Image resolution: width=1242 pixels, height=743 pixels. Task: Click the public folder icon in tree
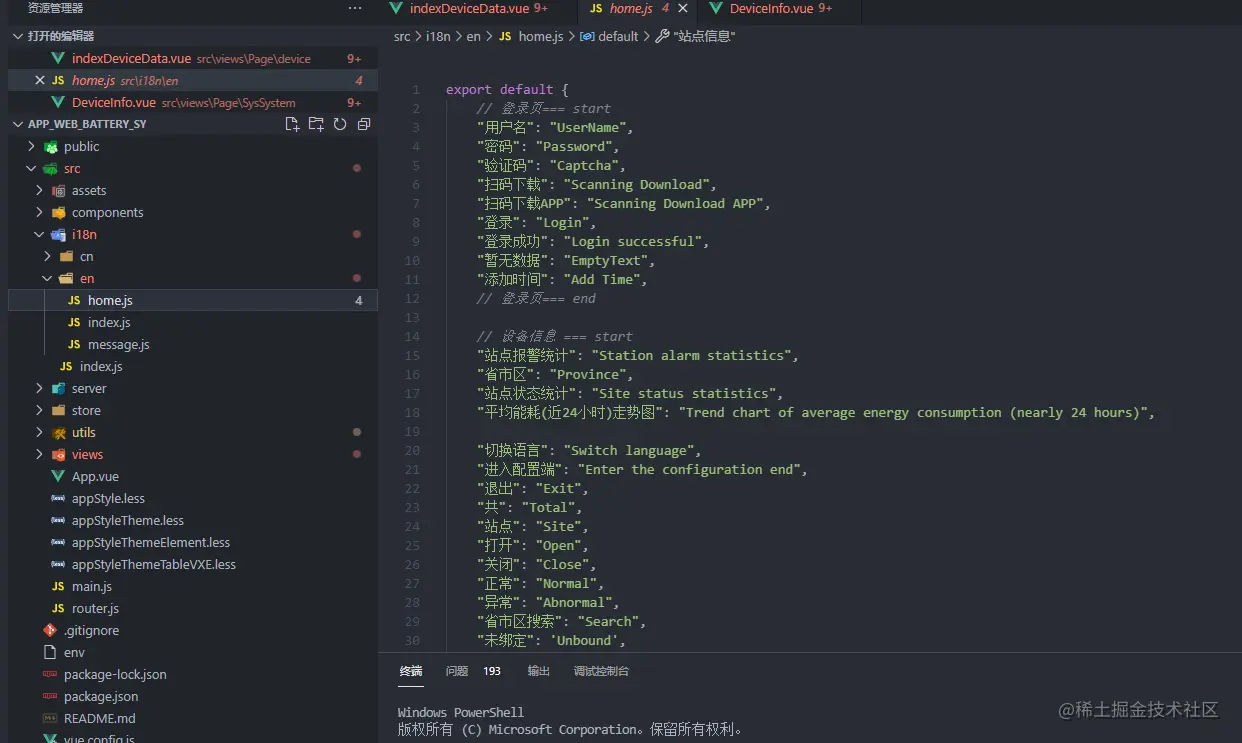(x=51, y=146)
